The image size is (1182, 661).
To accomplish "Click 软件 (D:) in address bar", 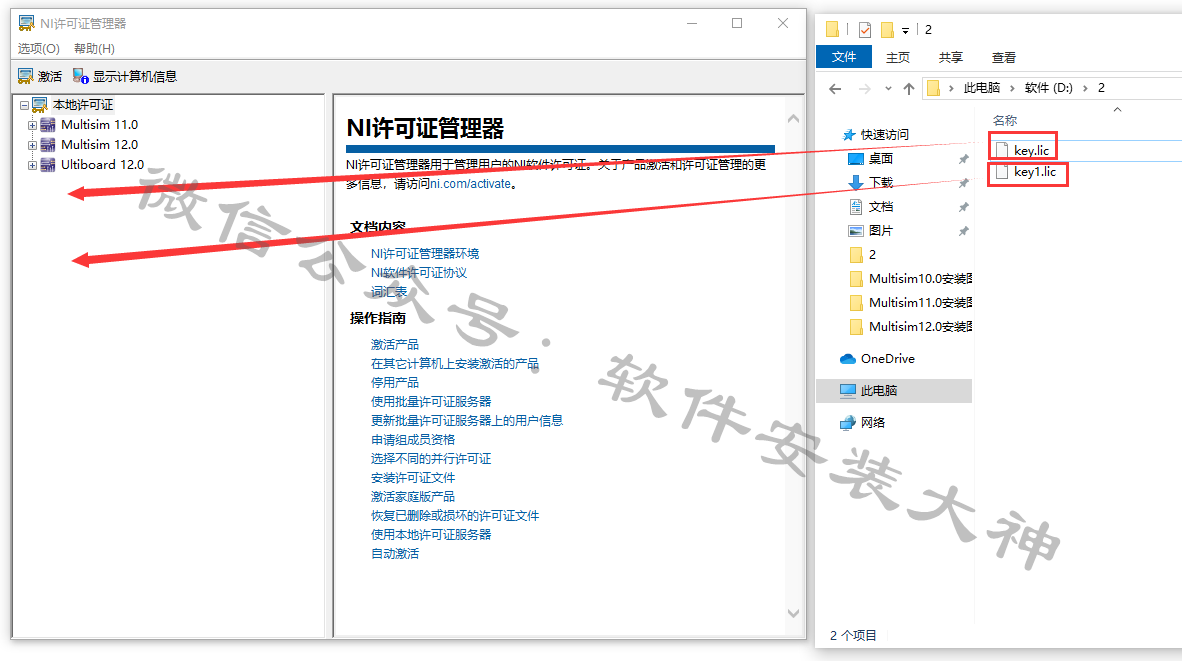I will click(x=1049, y=87).
